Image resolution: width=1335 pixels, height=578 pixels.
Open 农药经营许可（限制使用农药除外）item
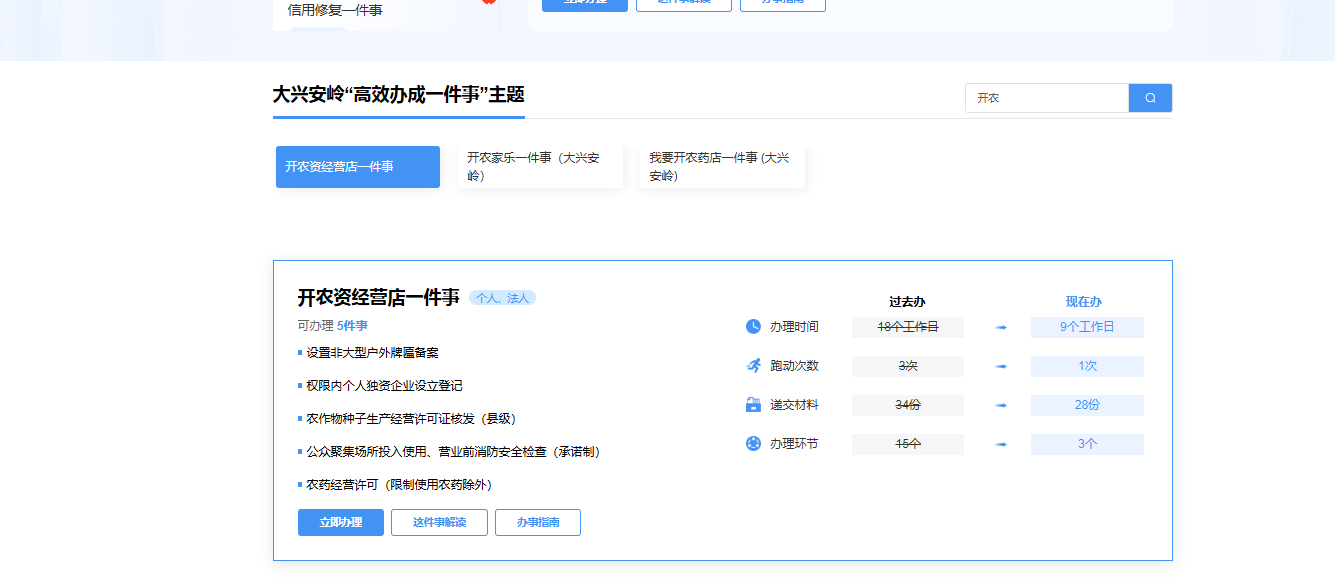(x=399, y=485)
